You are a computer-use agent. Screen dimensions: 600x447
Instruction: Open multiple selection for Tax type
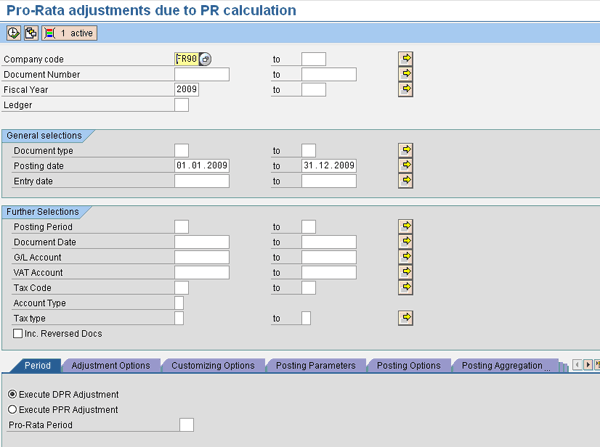click(x=406, y=318)
